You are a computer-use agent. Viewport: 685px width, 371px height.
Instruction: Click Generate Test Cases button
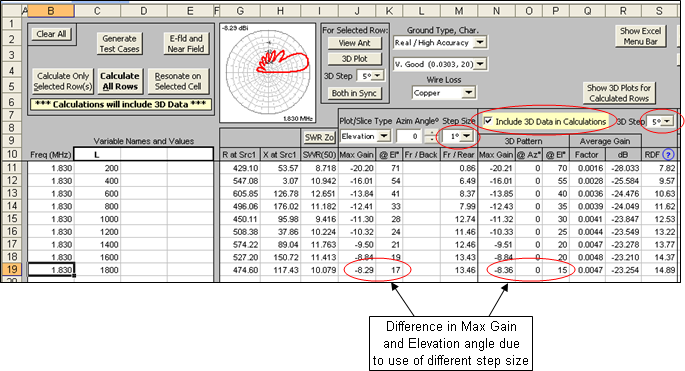tap(119, 44)
